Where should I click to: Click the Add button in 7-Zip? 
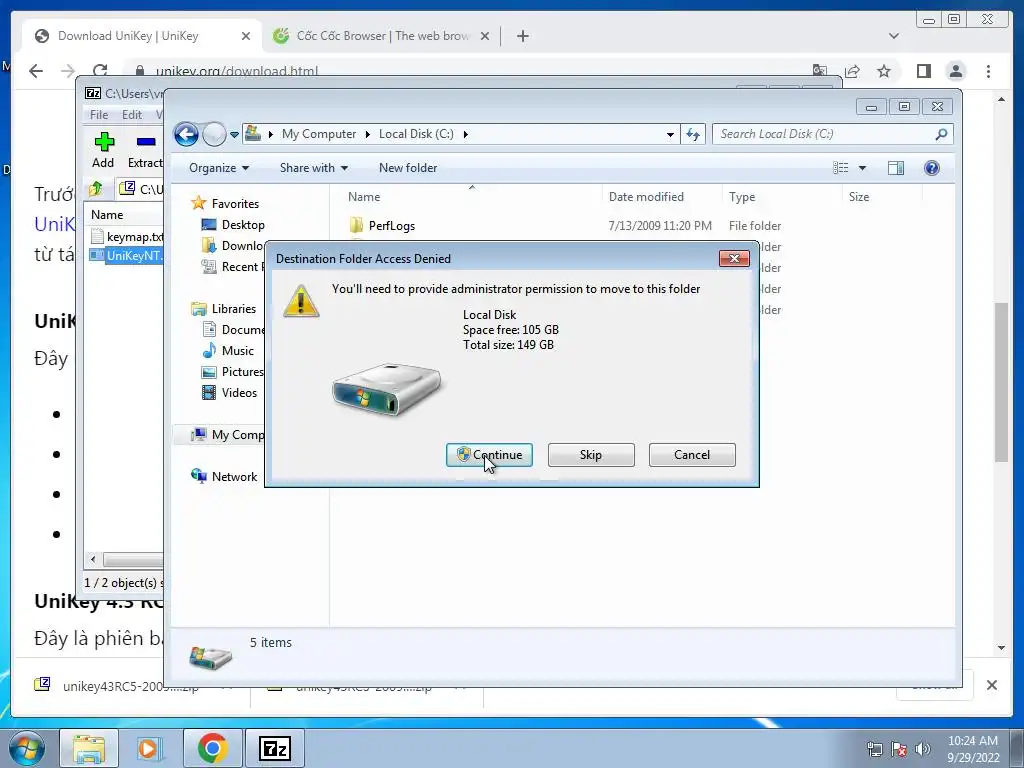coord(103,150)
